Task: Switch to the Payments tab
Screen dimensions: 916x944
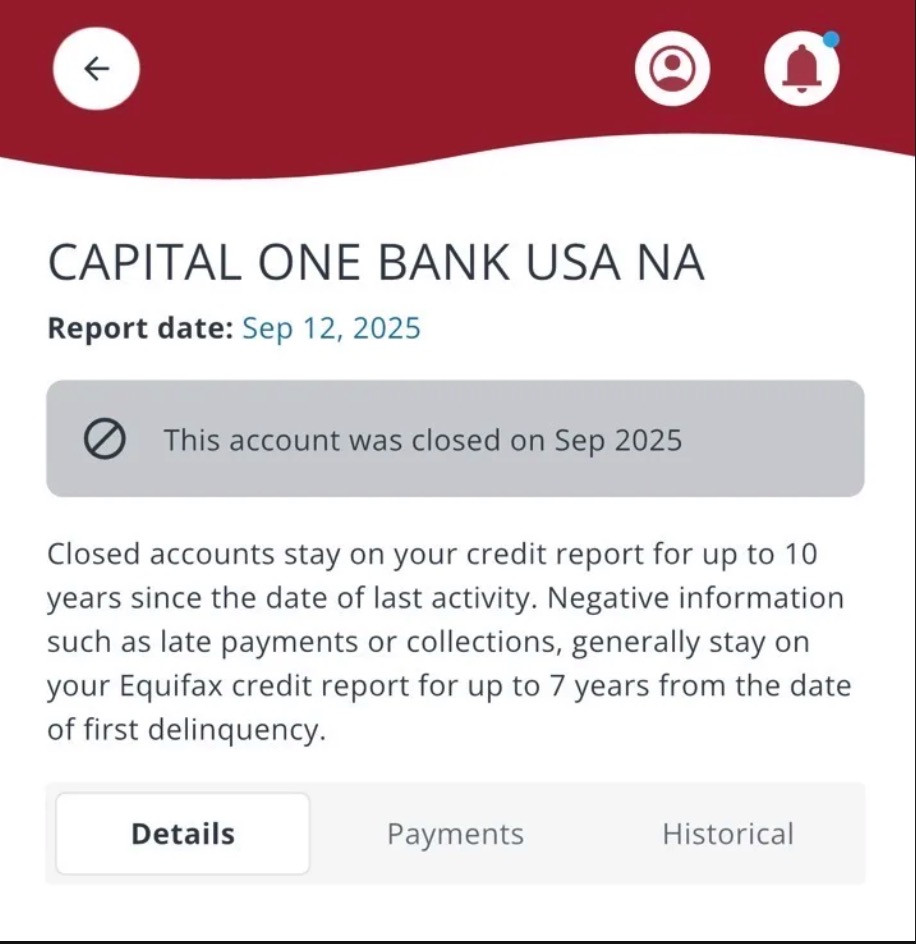Action: click(455, 834)
